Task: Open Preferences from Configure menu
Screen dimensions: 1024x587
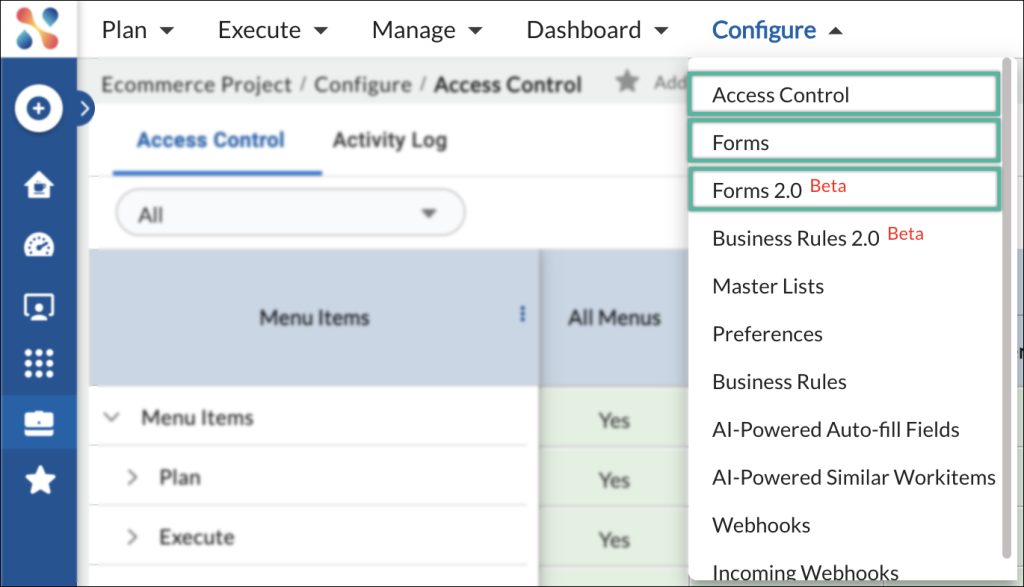Action: 767,334
